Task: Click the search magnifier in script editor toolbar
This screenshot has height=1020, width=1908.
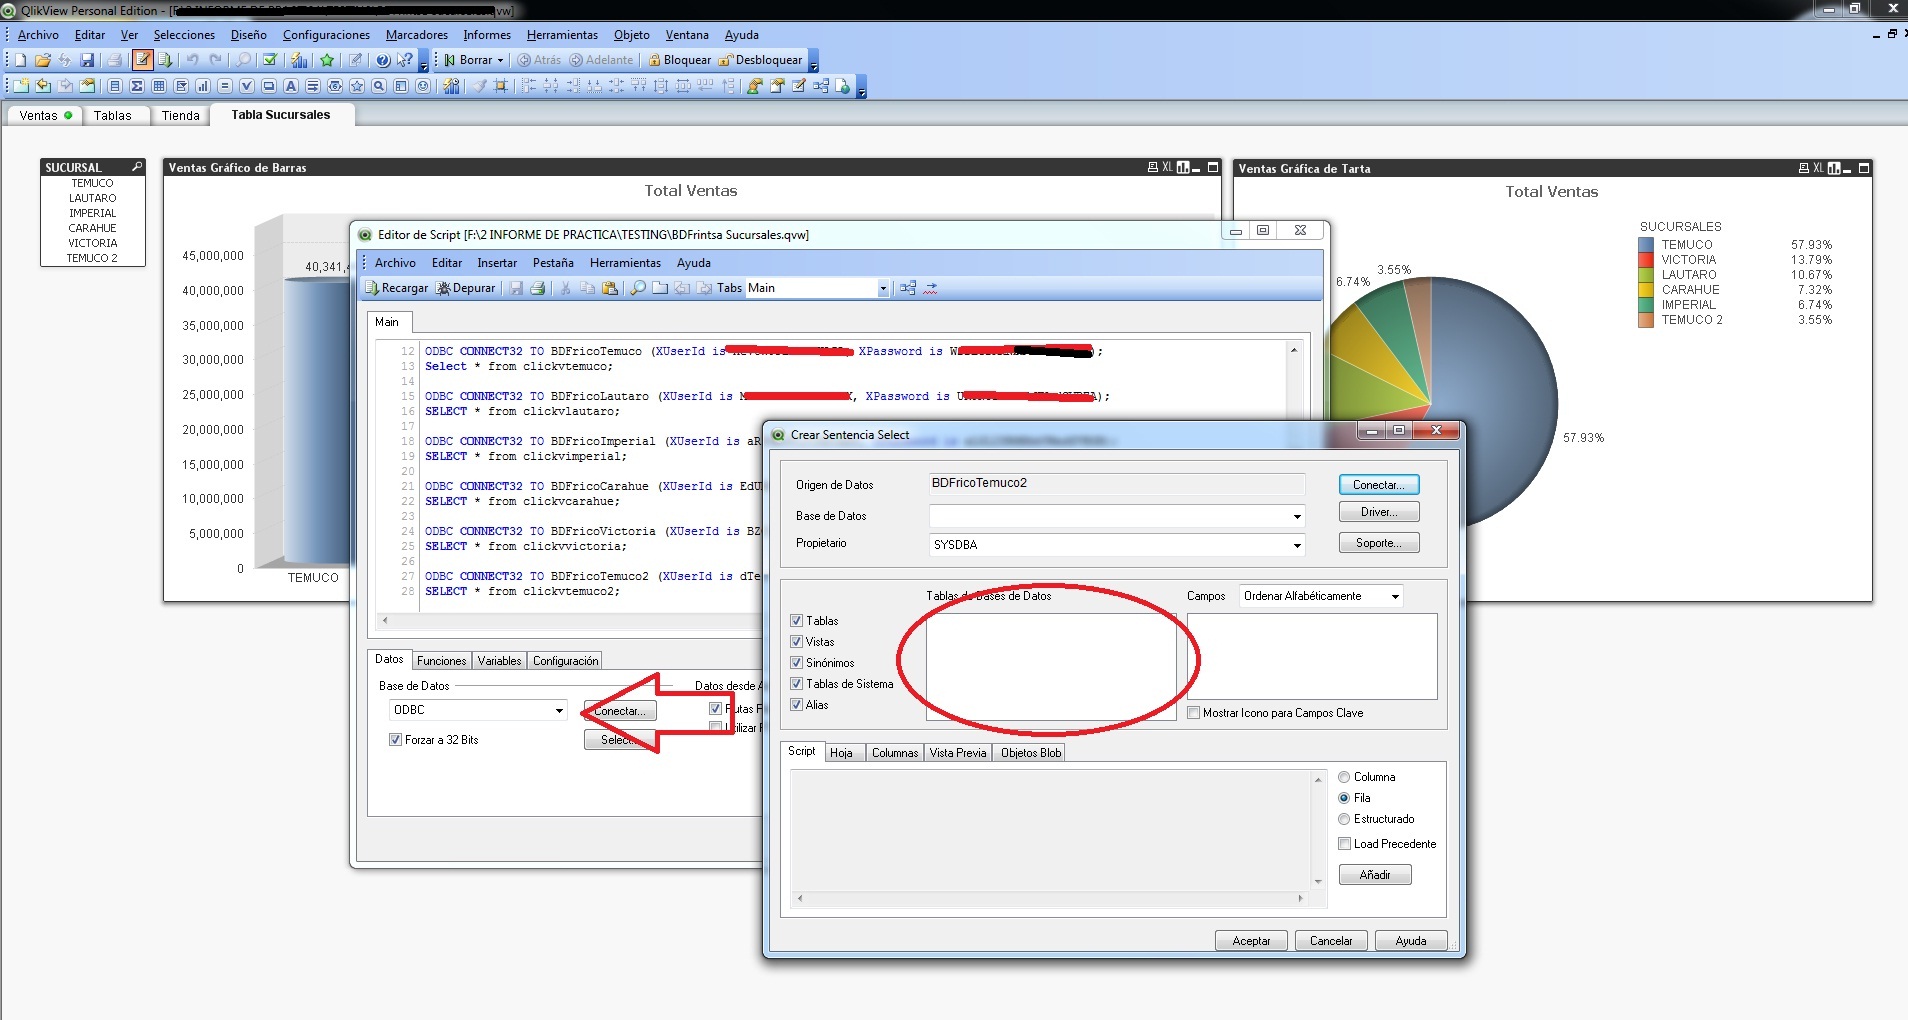Action: 637,288
